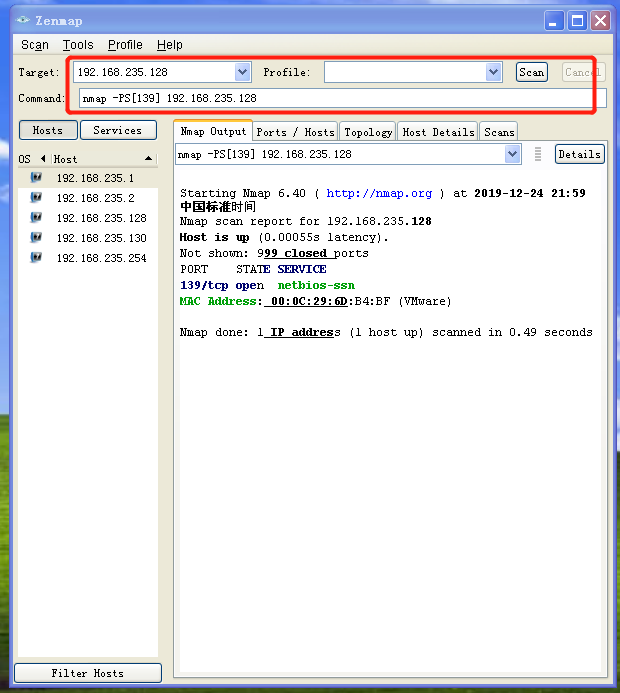Screen dimensions: 620x693
Task: Click in the Target address field
Action: (155, 72)
